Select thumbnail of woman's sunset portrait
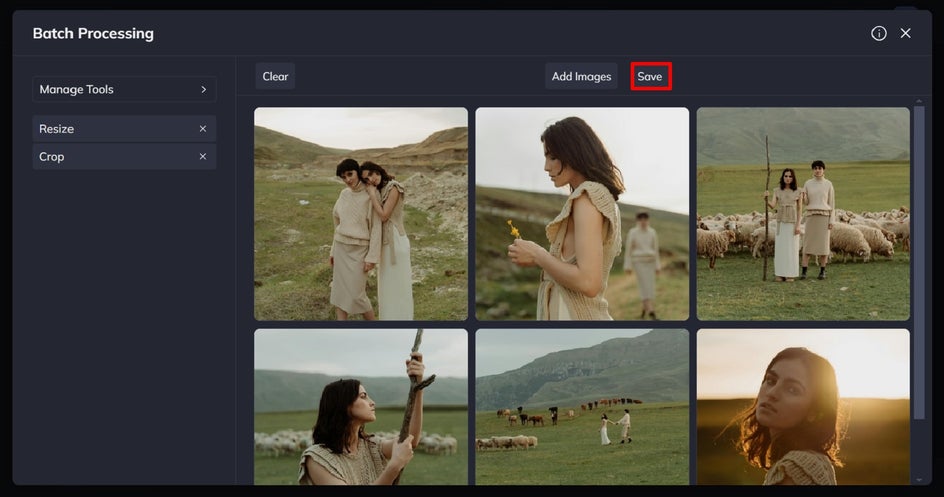The width and height of the screenshot is (944, 497). click(803, 407)
